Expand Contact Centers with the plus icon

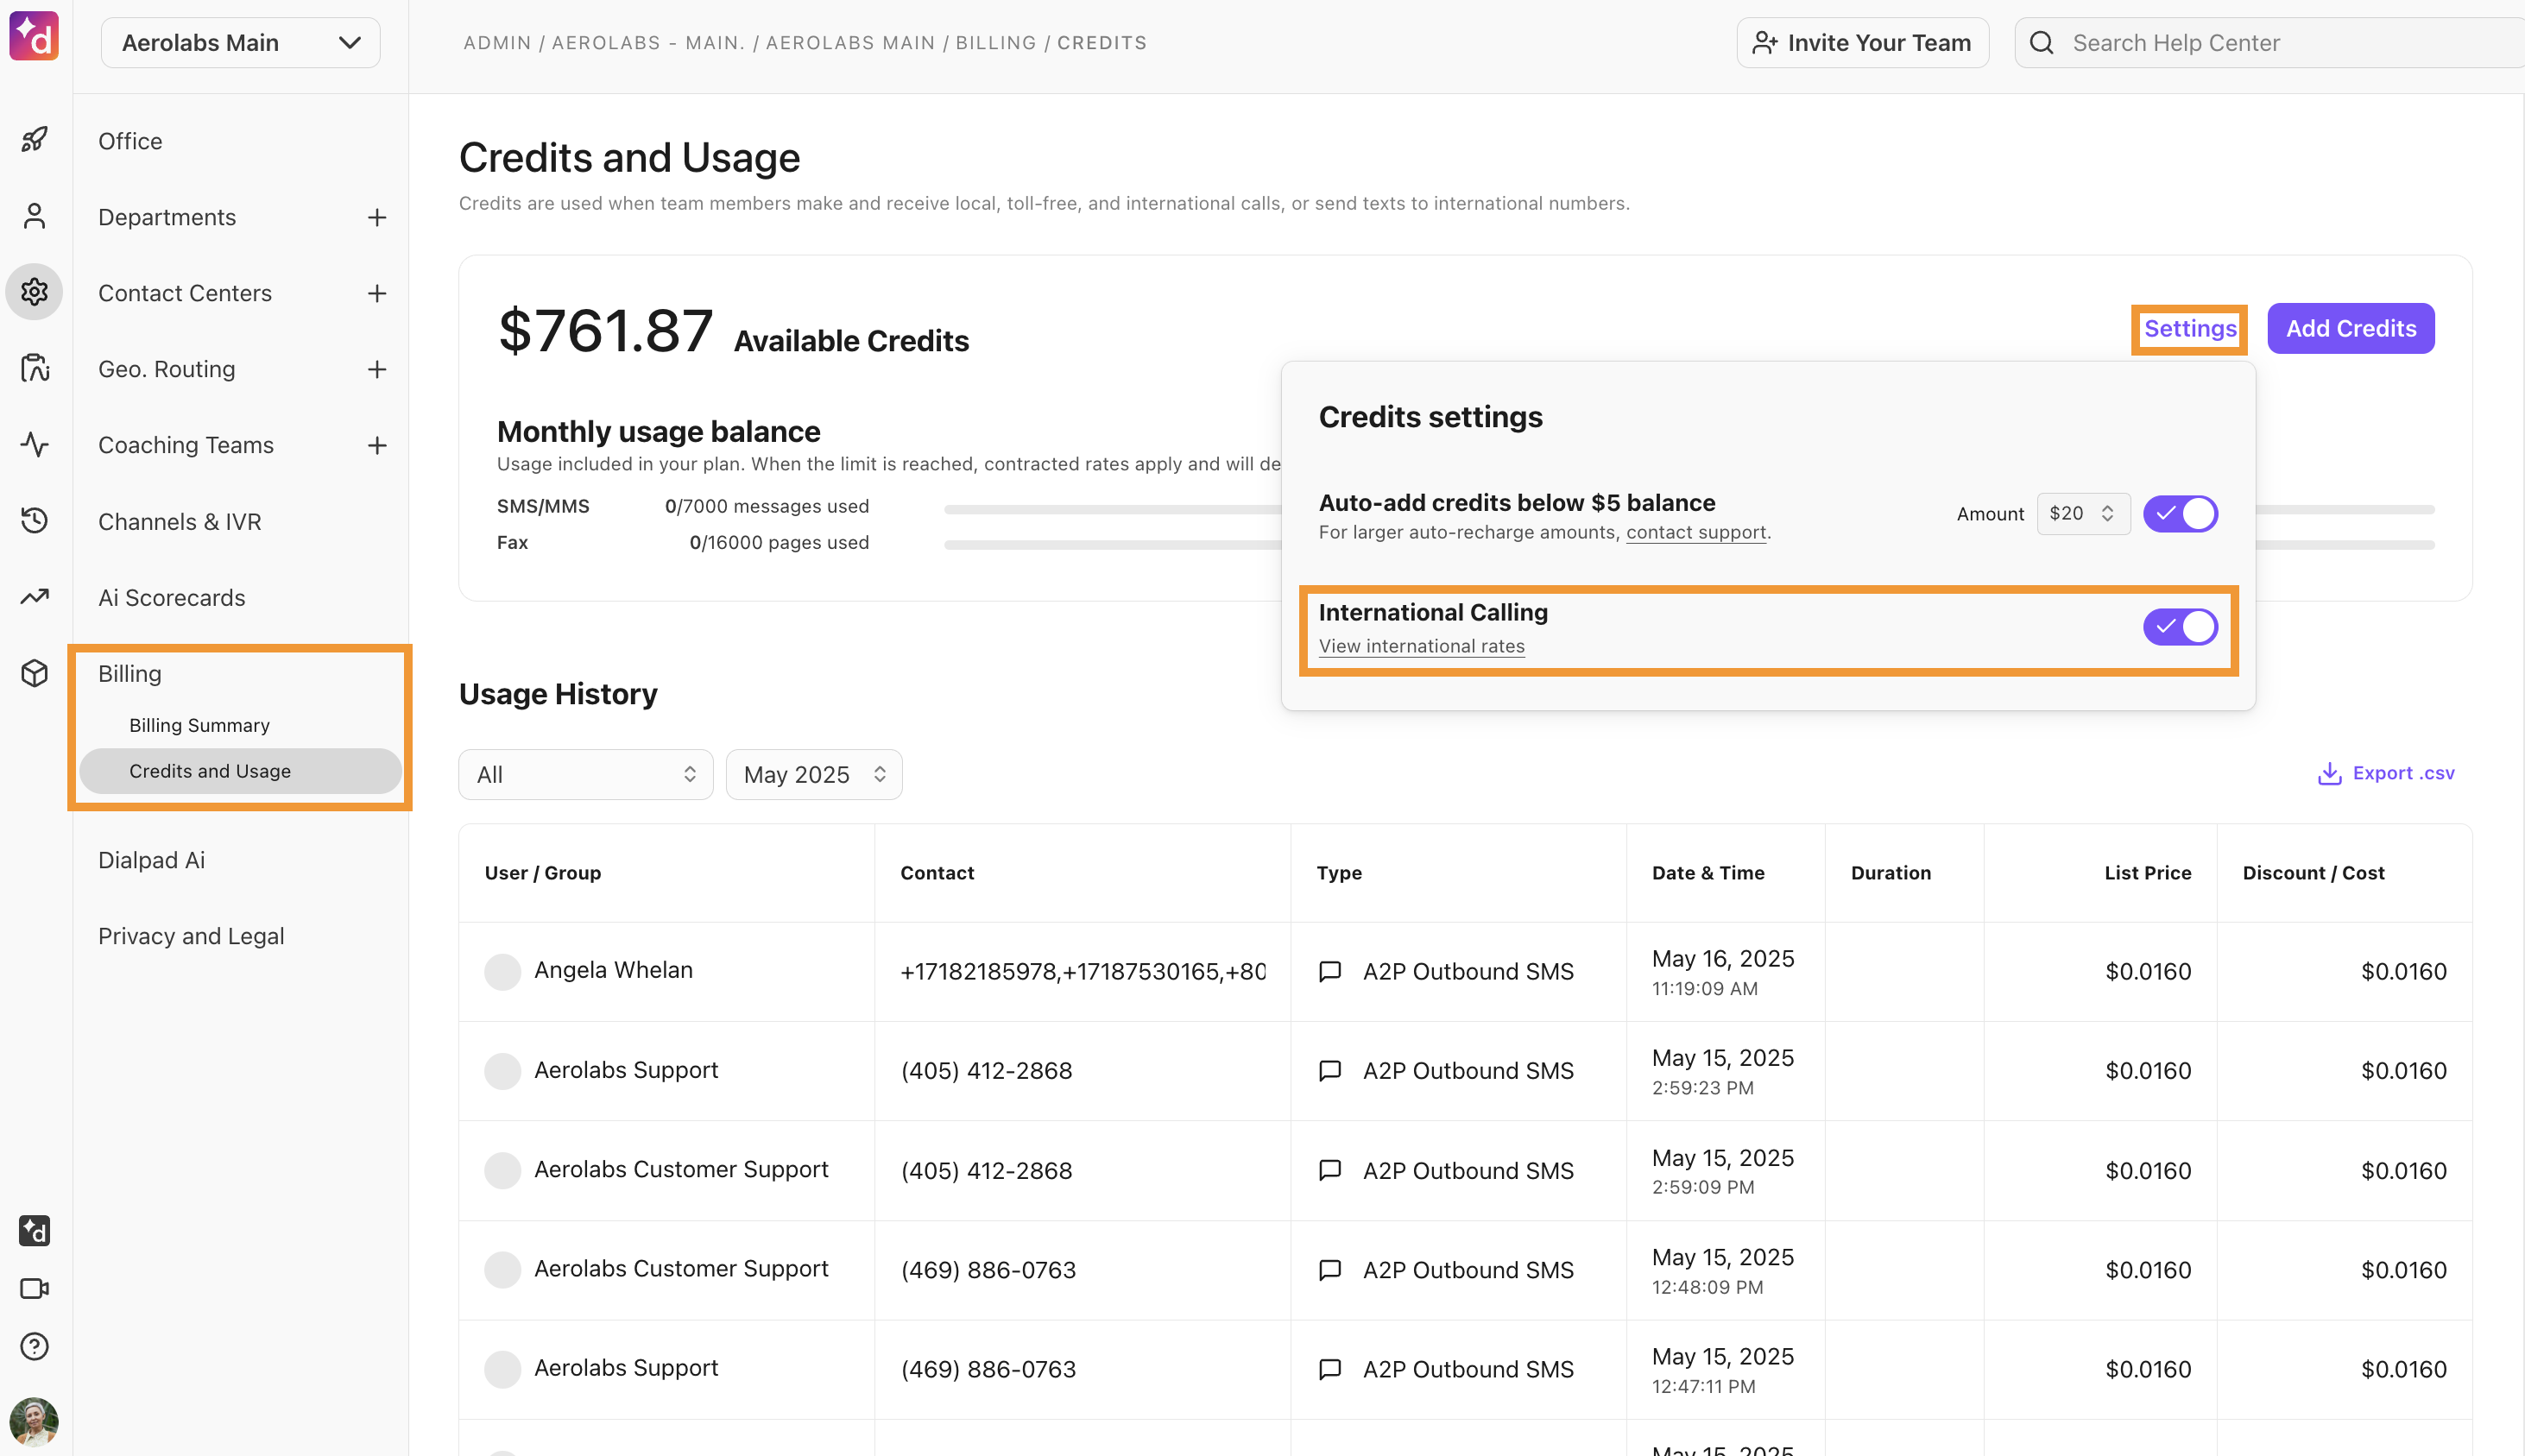tap(377, 293)
